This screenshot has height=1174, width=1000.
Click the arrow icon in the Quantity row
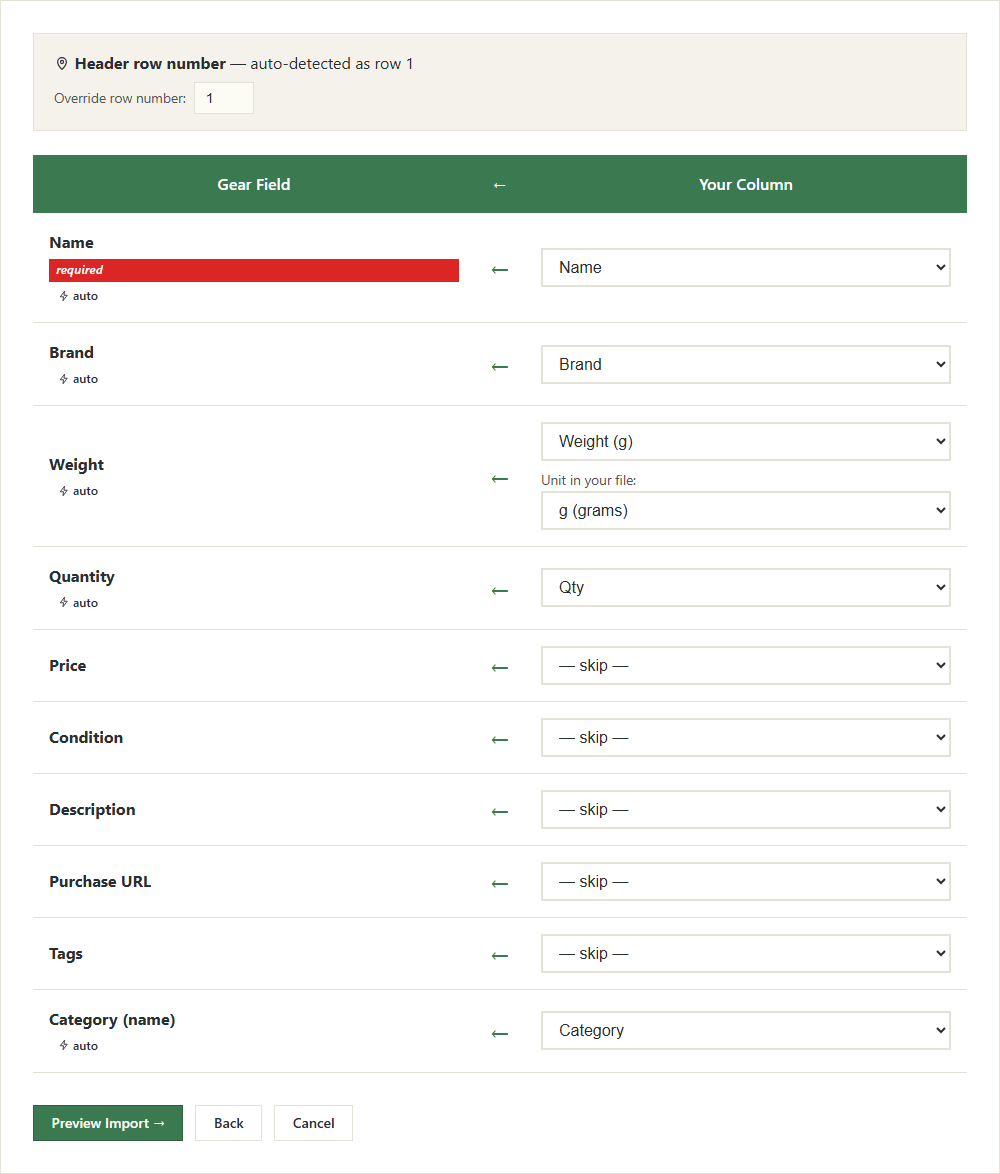point(500,591)
